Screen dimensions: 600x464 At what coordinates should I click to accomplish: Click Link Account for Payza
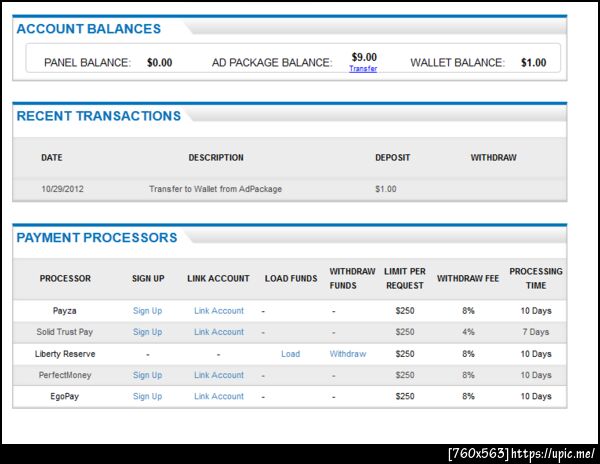click(x=219, y=311)
